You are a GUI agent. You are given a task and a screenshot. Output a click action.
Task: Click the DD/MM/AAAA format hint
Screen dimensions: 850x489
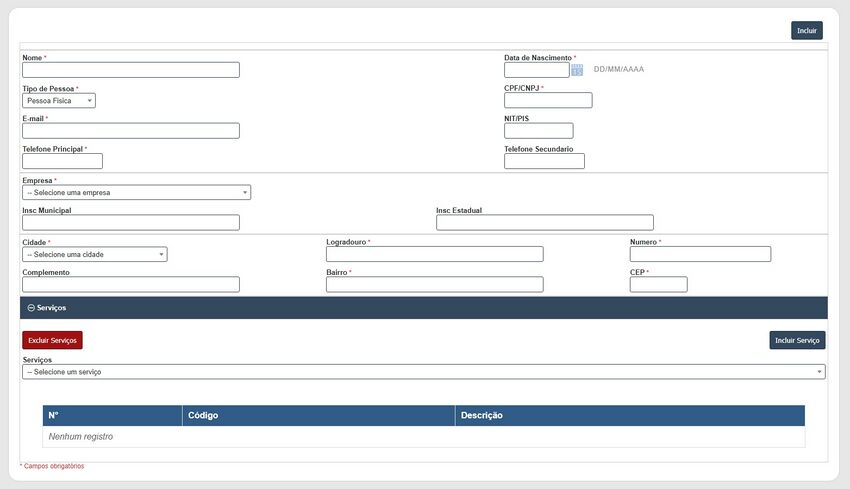[619, 69]
